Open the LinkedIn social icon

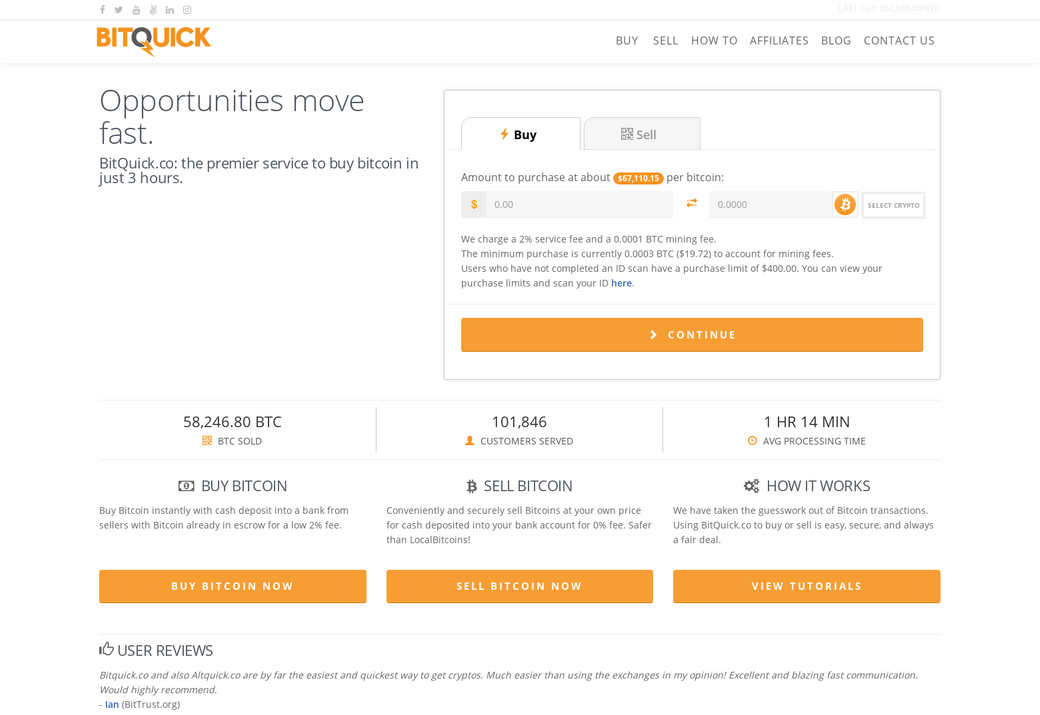click(169, 9)
